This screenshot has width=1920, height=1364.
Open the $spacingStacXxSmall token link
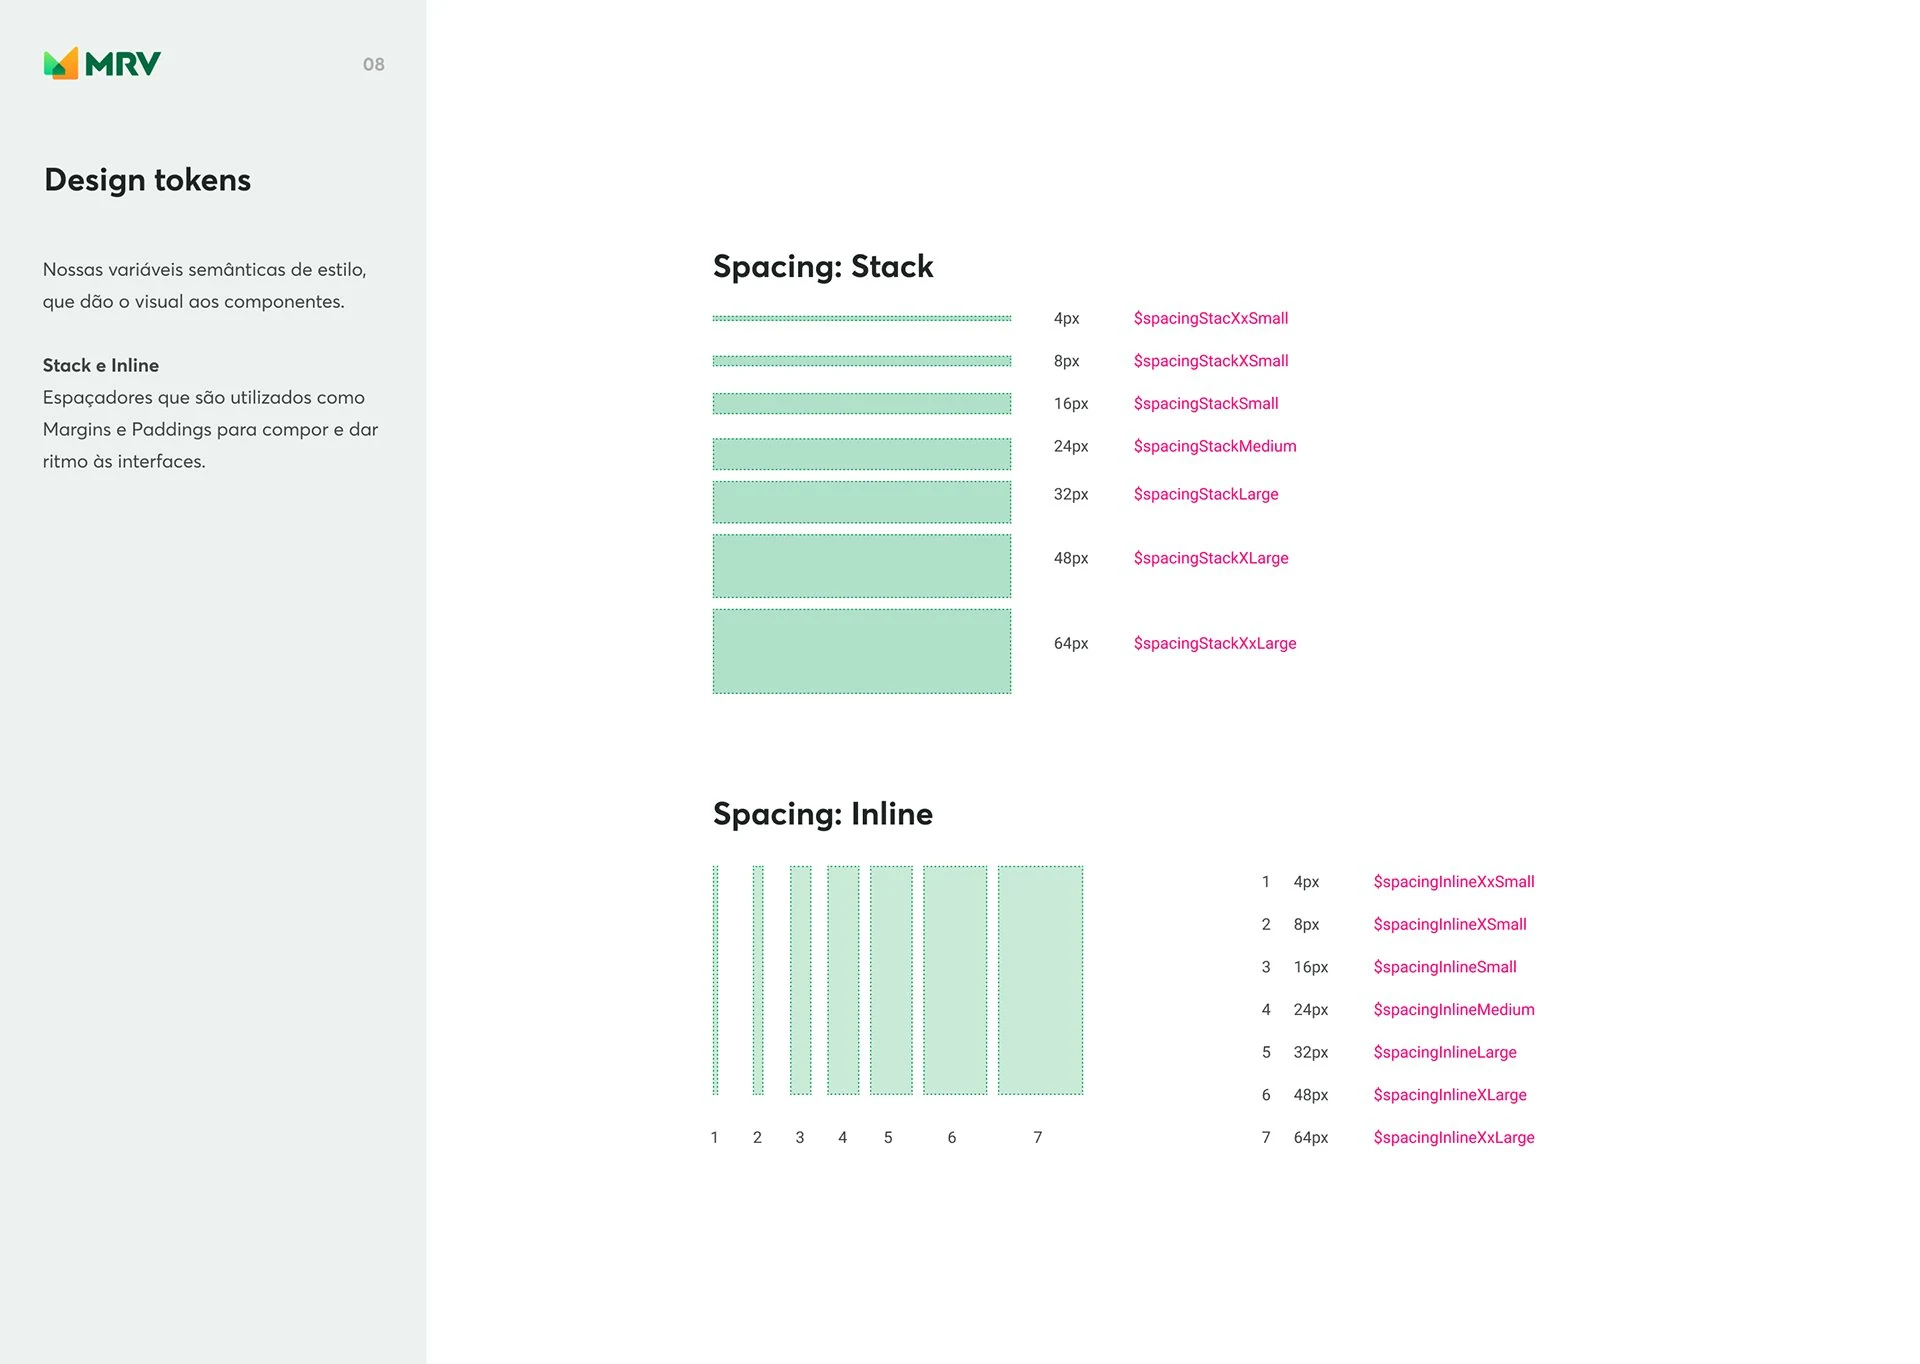tap(1210, 318)
